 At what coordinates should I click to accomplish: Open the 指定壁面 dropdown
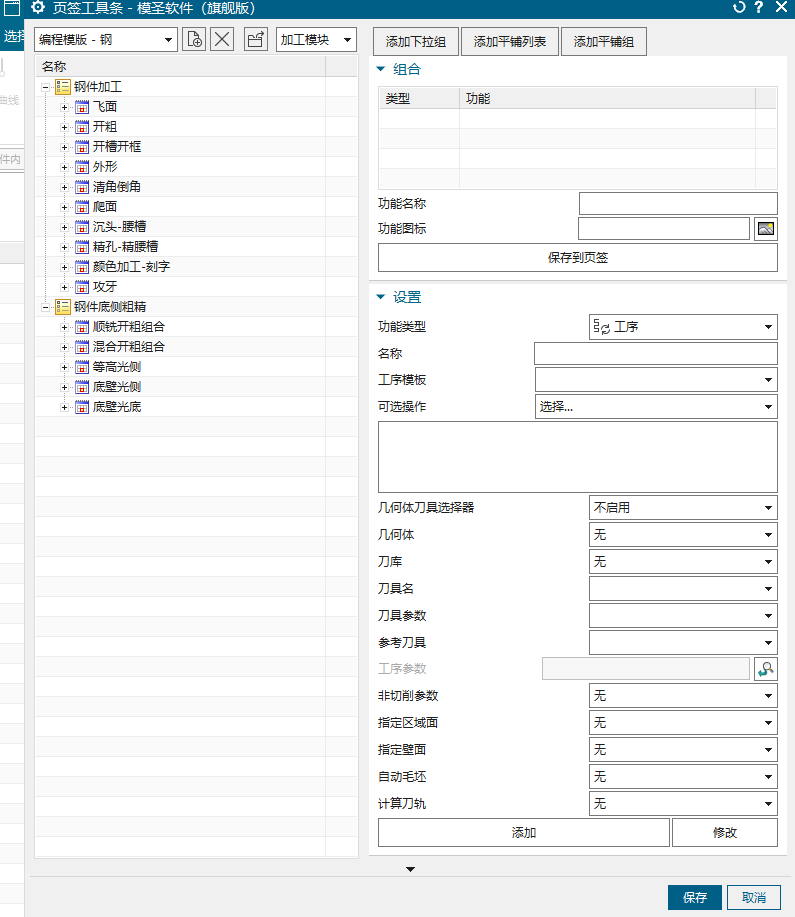(x=683, y=750)
